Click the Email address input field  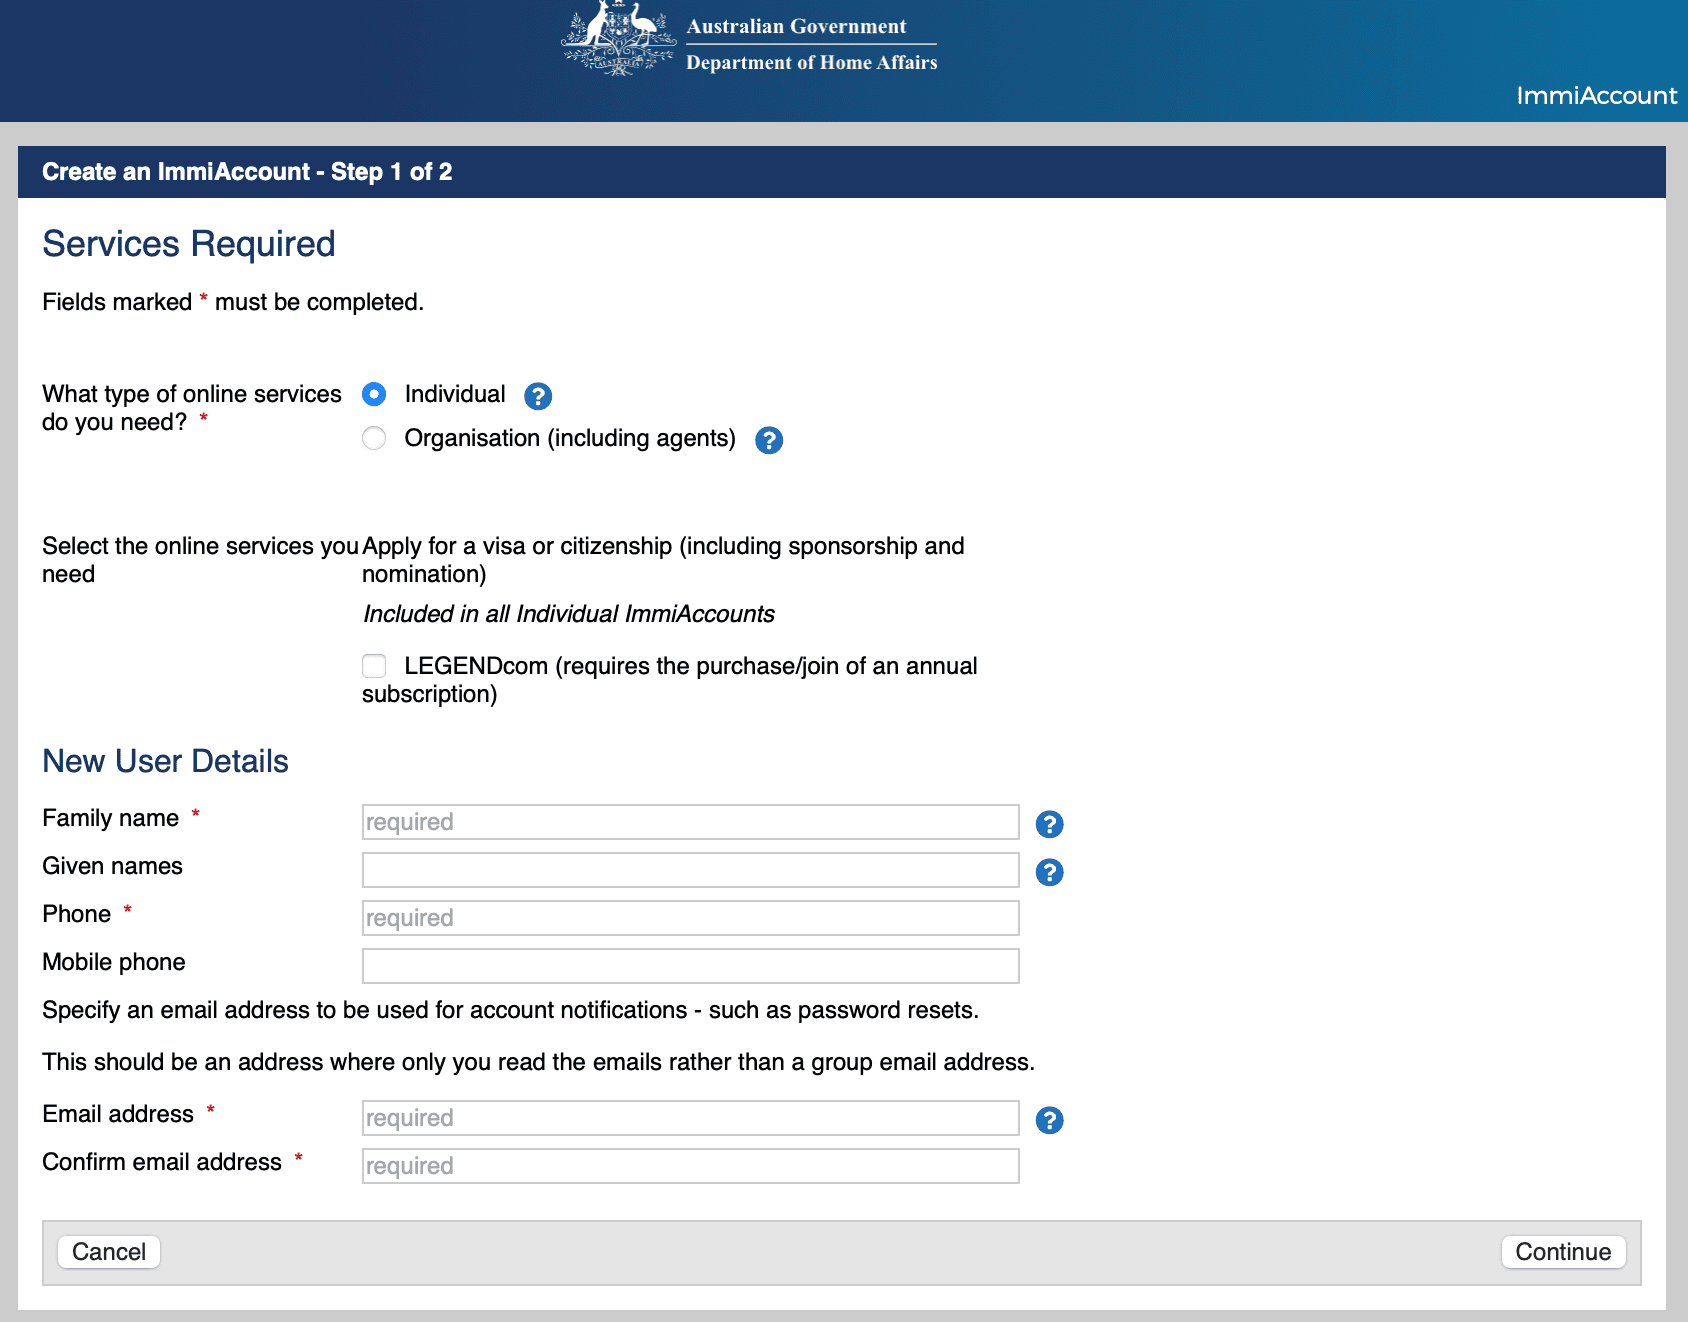point(690,1118)
